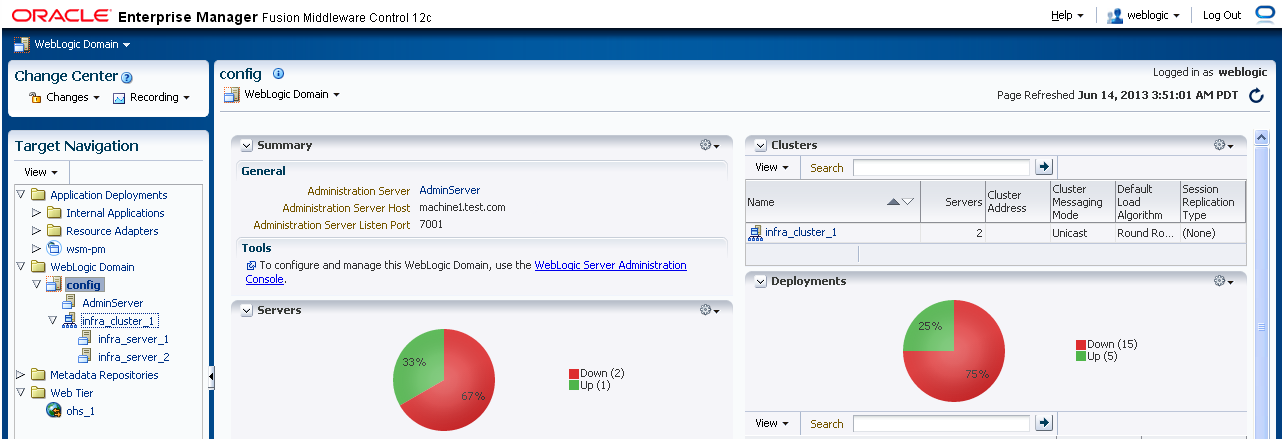
Task: Open Deployments View menu
Action: [x=772, y=423]
